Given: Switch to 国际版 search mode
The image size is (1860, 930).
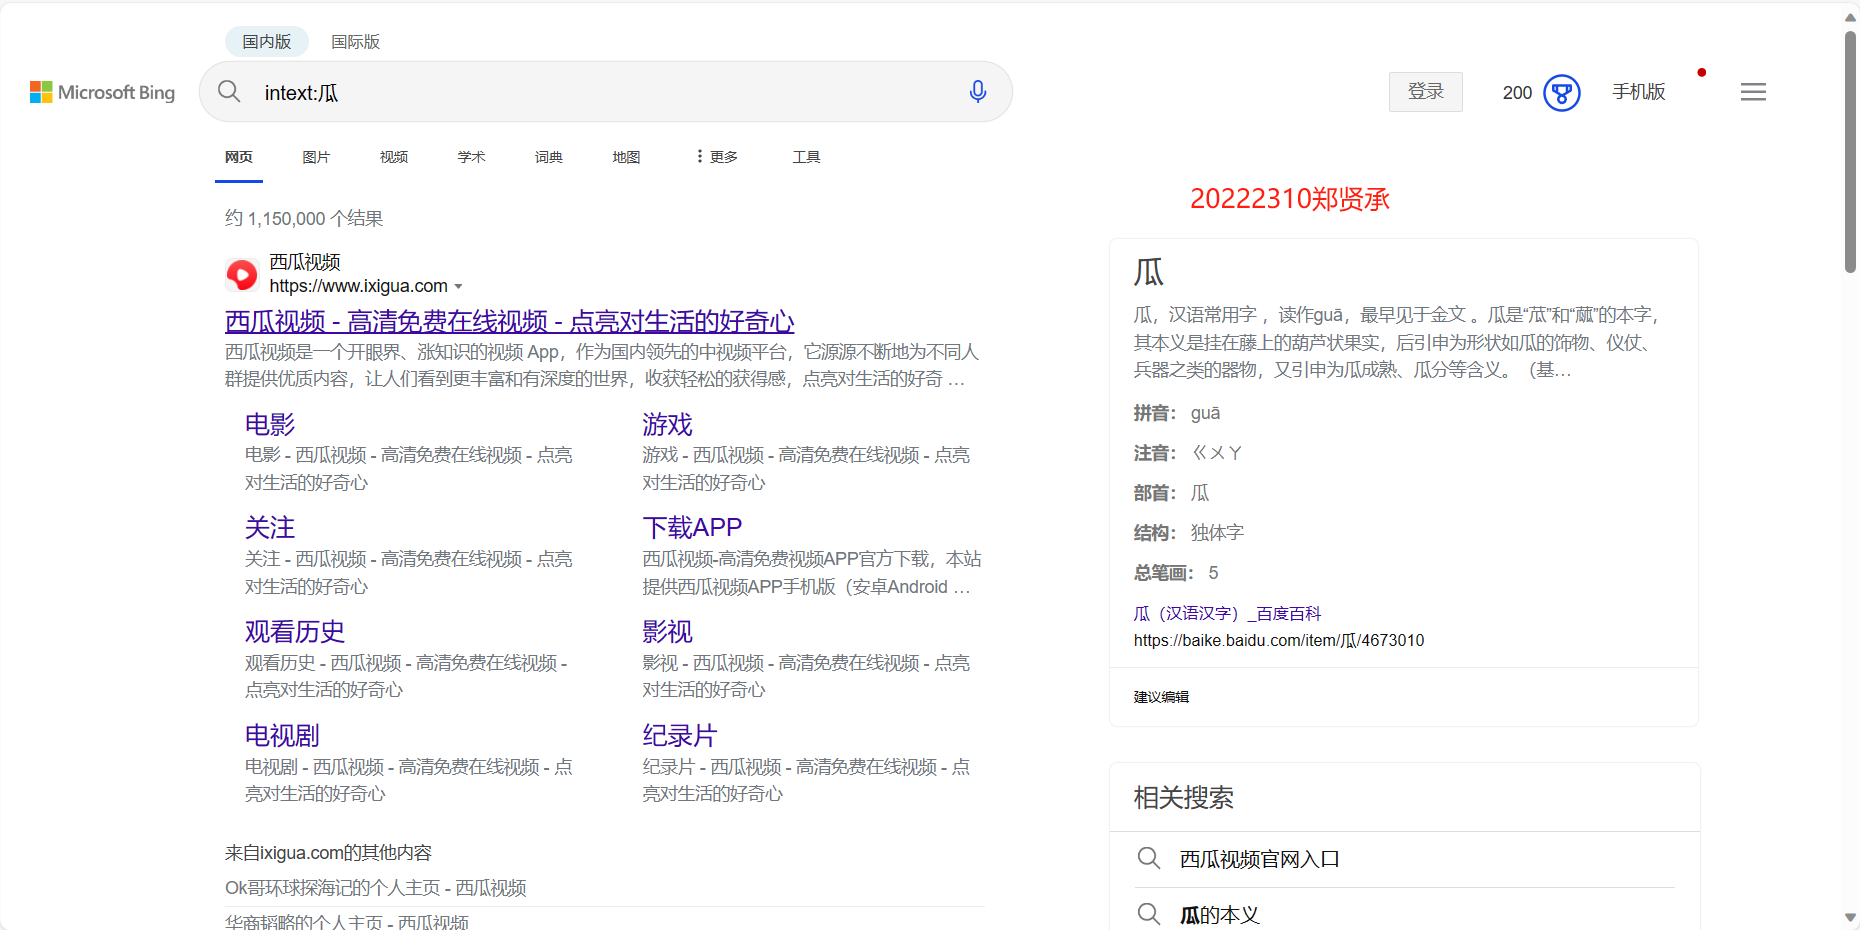Looking at the screenshot, I should (356, 42).
